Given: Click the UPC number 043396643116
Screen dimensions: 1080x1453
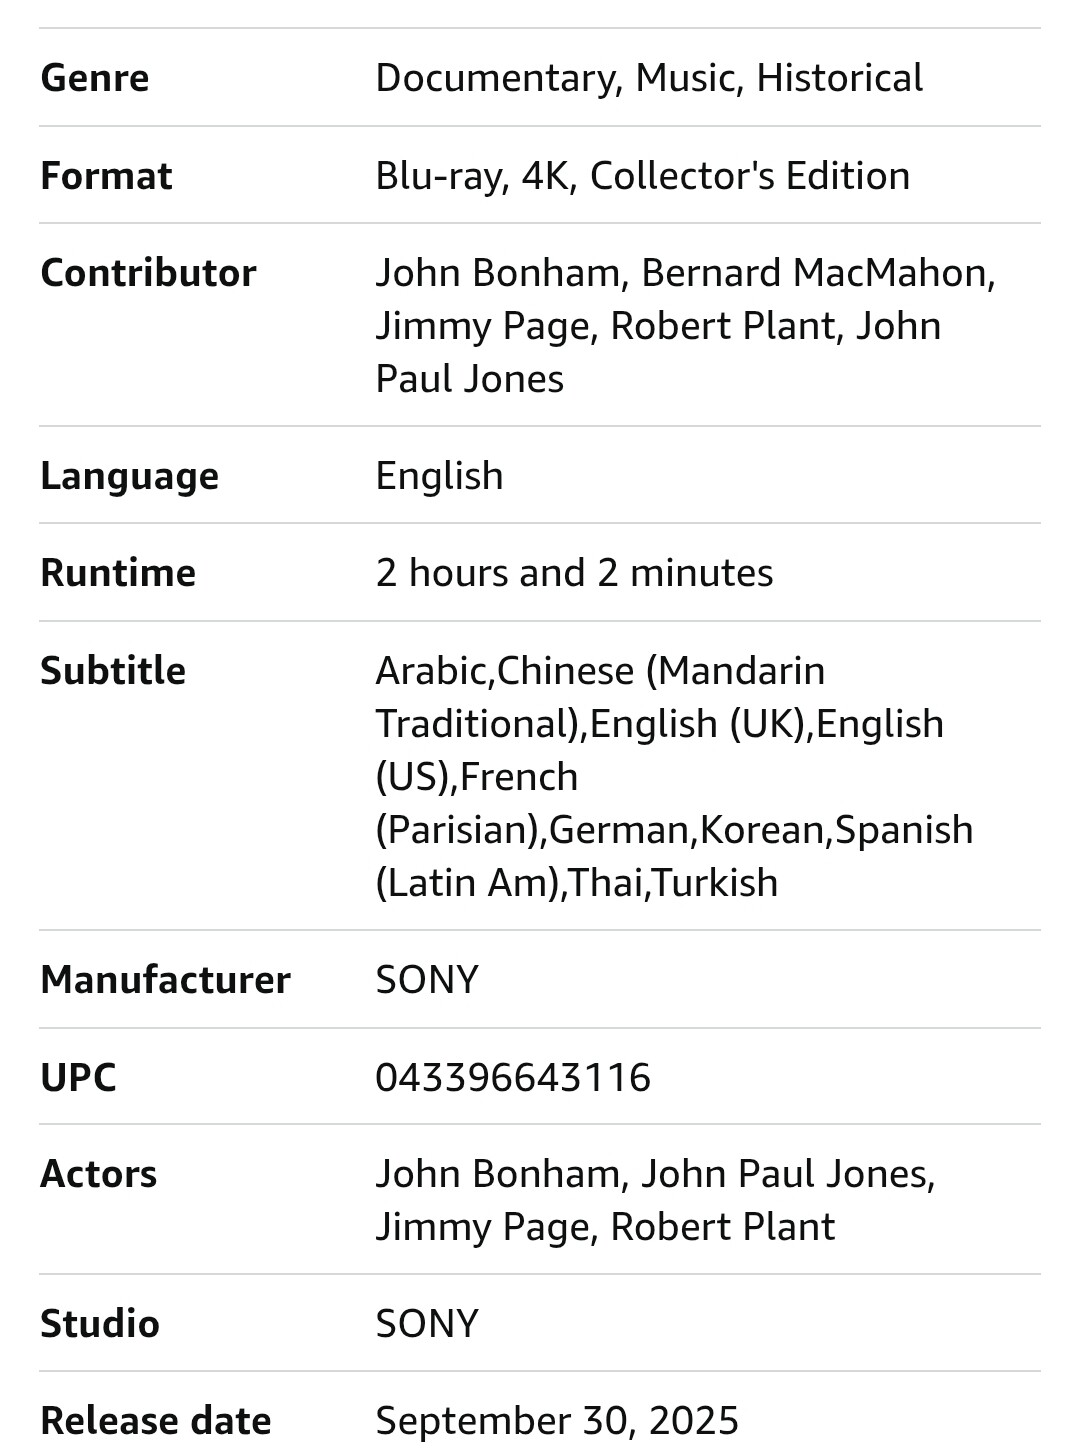Looking at the screenshot, I should (513, 1077).
